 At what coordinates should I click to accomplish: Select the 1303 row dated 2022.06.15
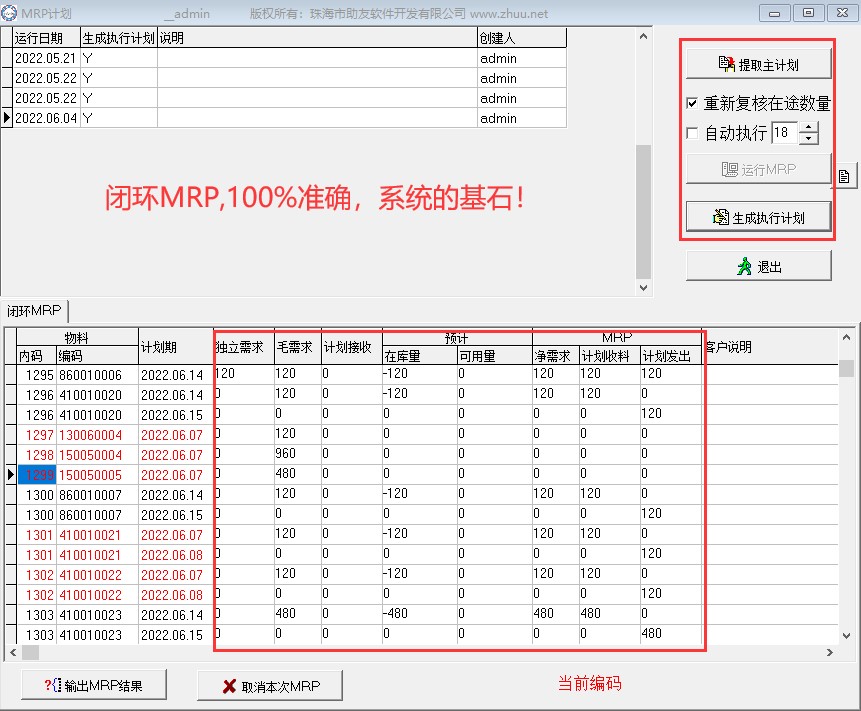pyautogui.click(x=421, y=635)
